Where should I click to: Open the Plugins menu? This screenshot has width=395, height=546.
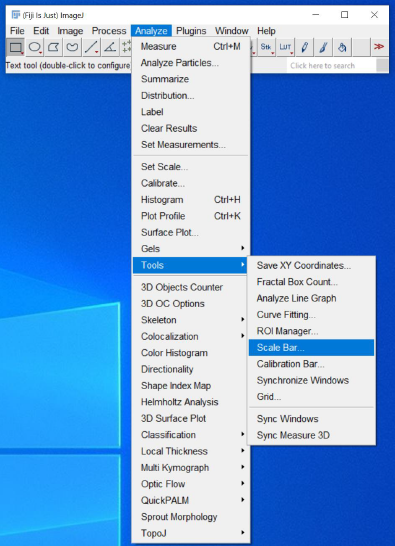click(x=191, y=31)
